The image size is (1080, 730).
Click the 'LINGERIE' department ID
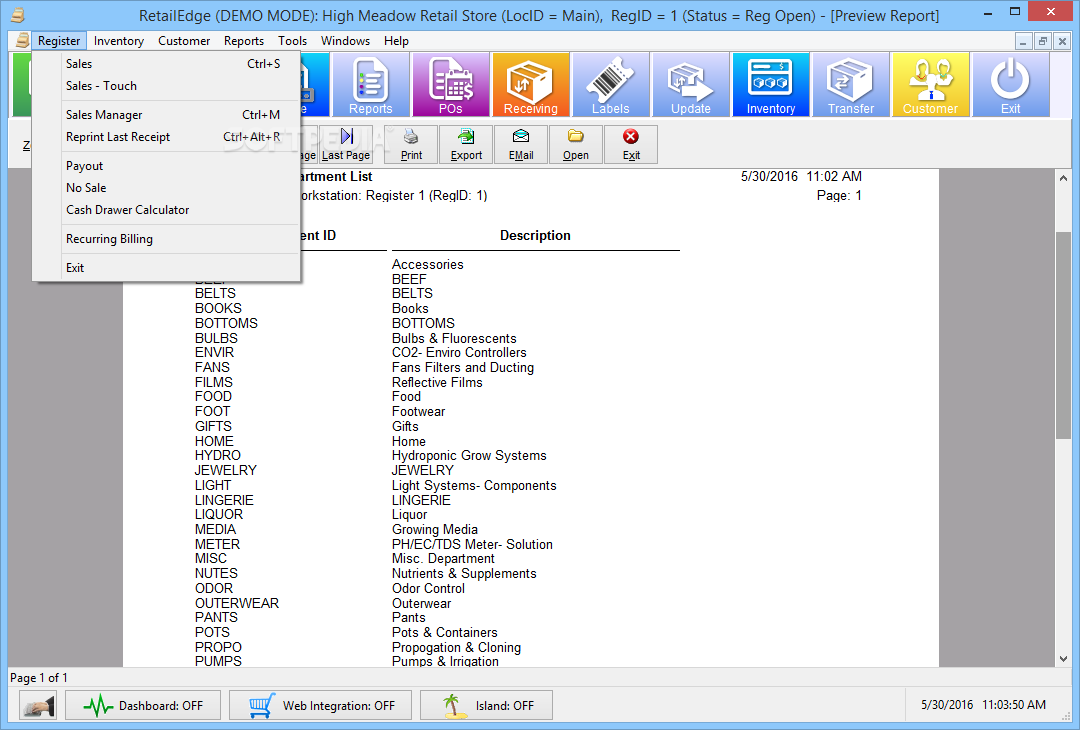pyautogui.click(x=224, y=500)
